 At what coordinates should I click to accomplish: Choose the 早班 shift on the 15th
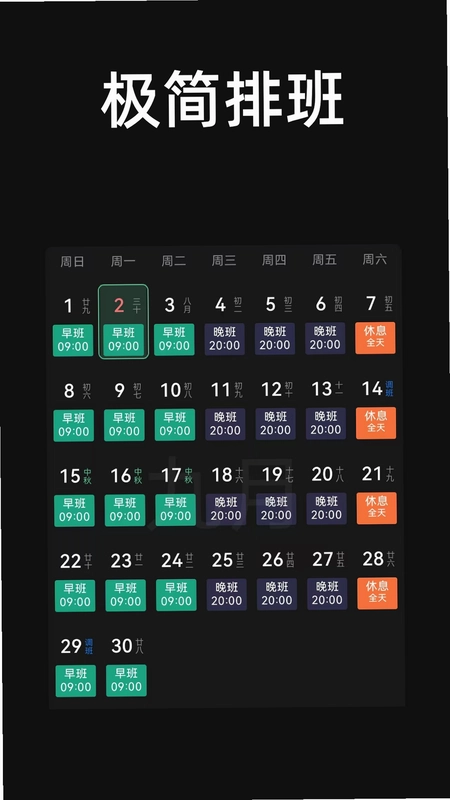(74, 510)
